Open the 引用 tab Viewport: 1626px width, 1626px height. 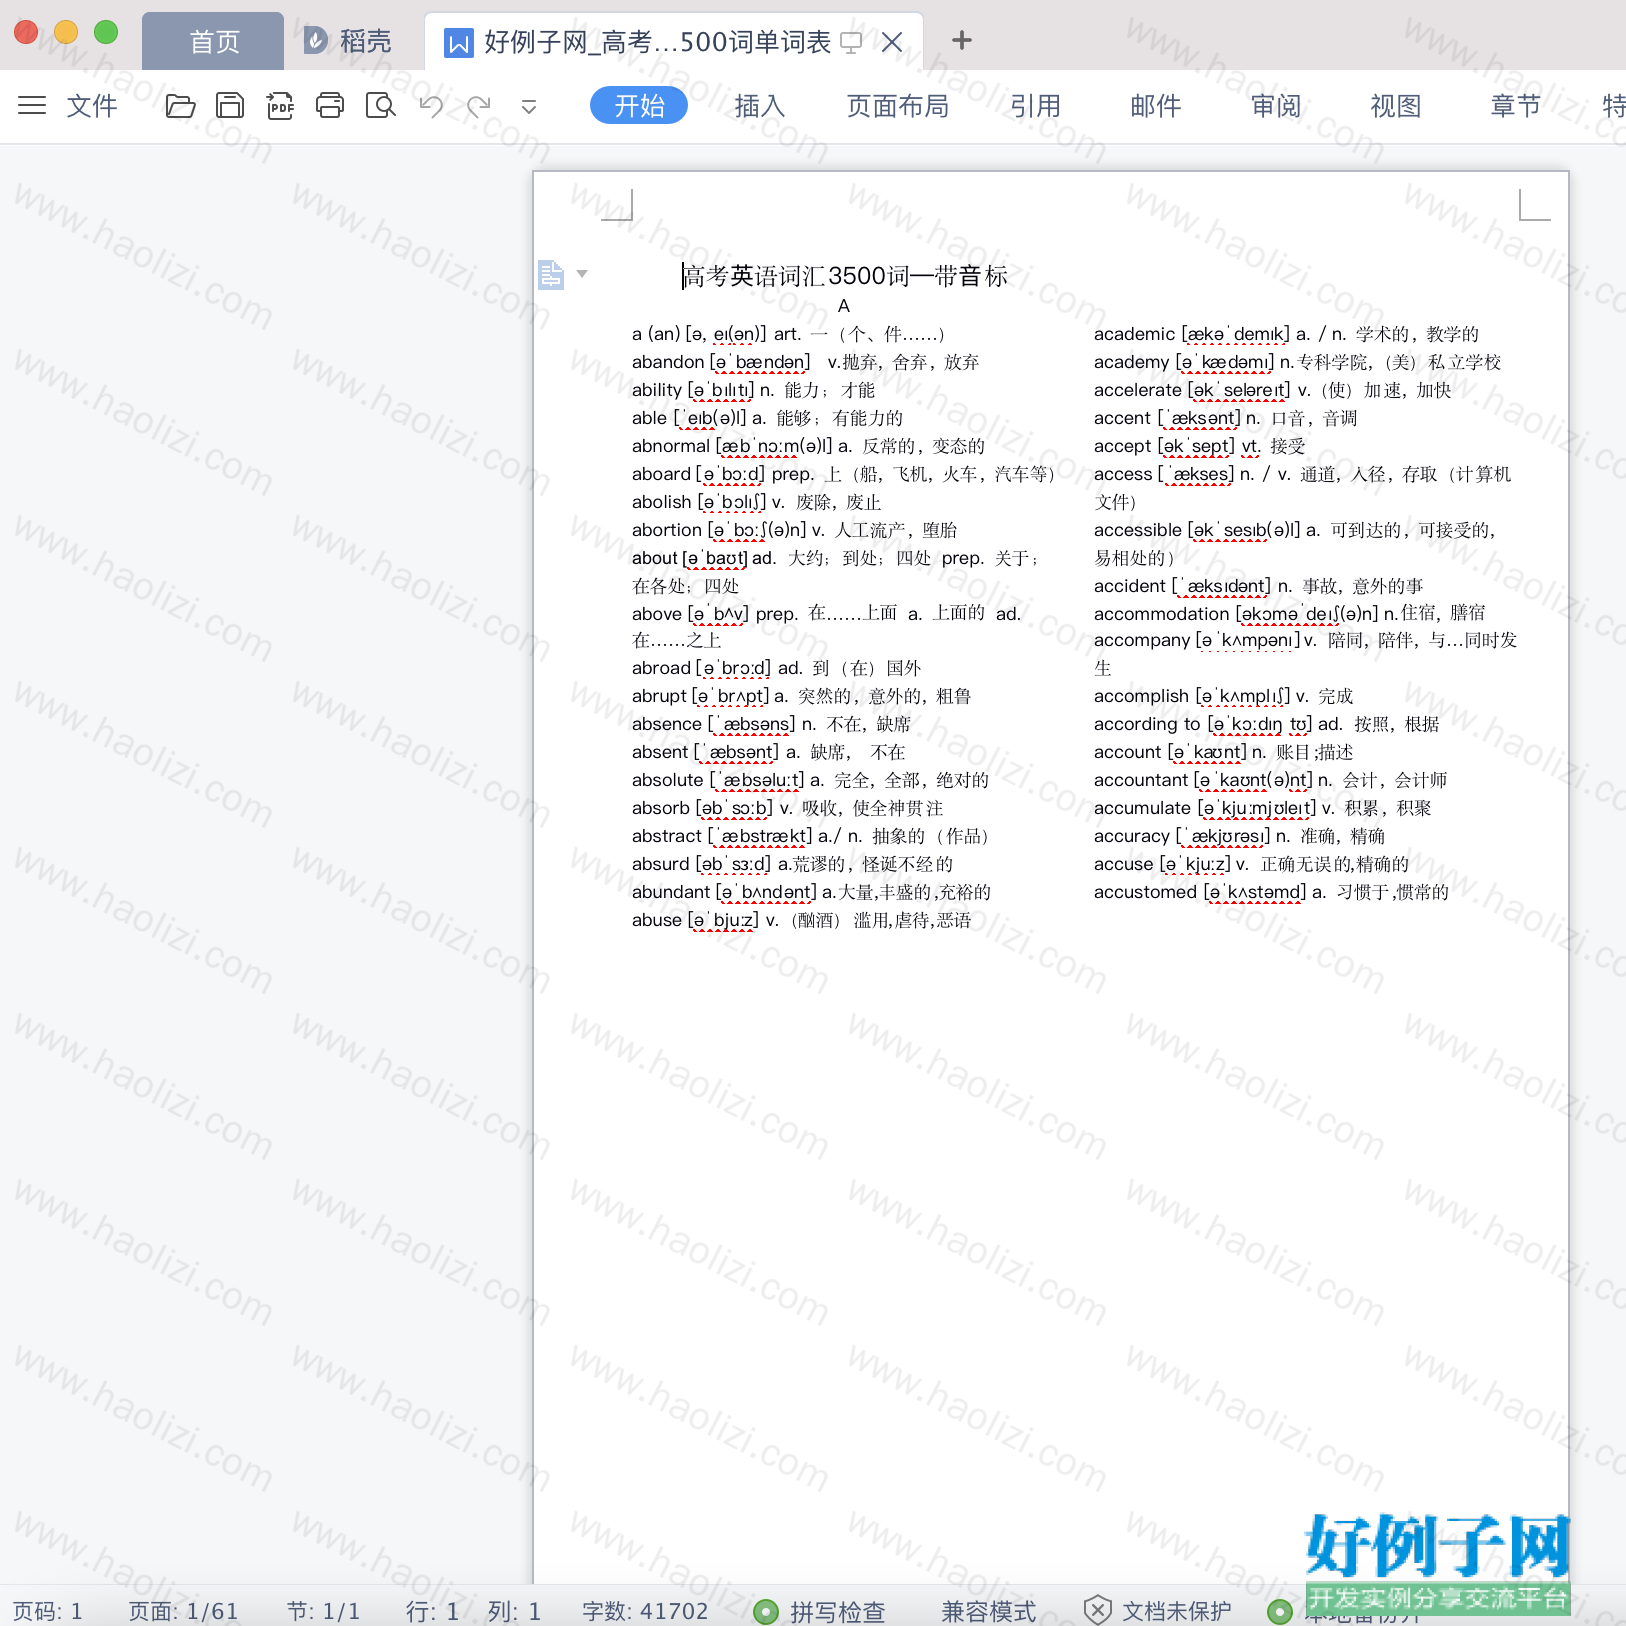coord(1035,105)
